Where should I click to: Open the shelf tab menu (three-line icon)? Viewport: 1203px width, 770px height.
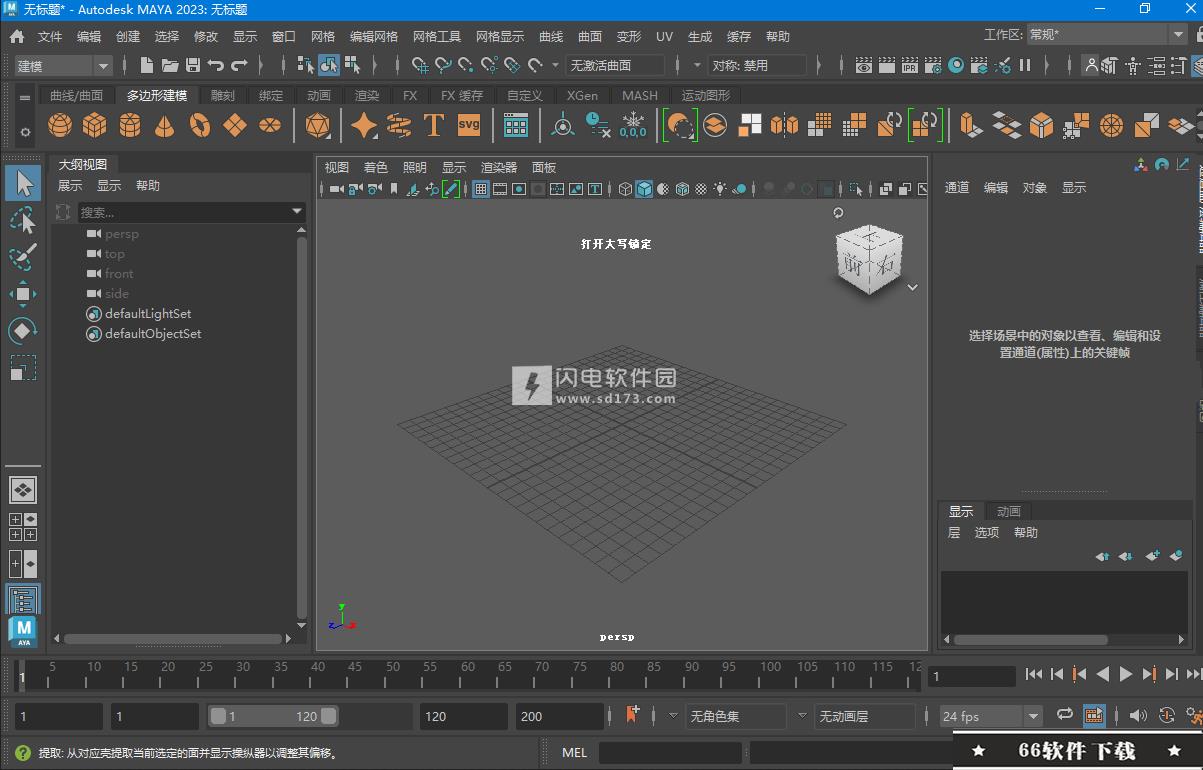coord(25,96)
